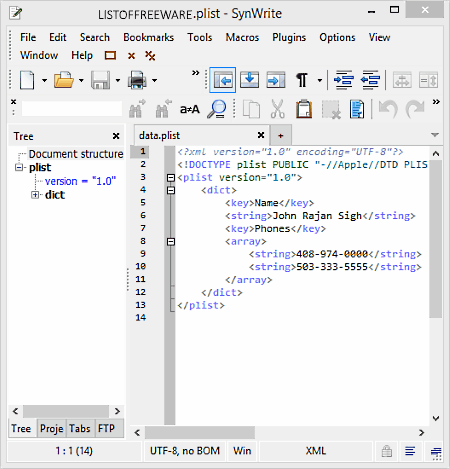Image resolution: width=450 pixels, height=469 pixels.
Task: Collapse the plist fold marker on line 3
Action: 171,178
